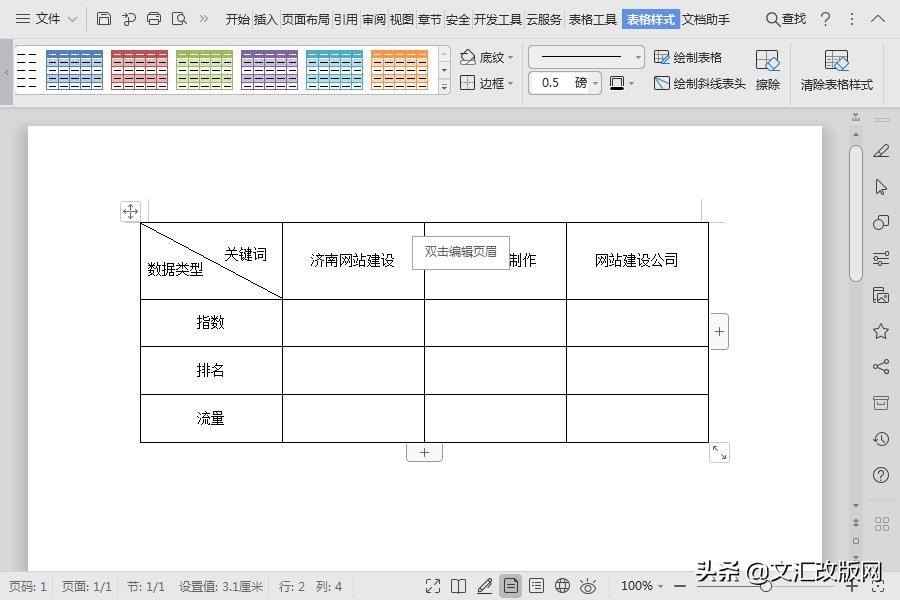Enable two-page view in status bar
Viewport: 900px width, 600px height.
460,586
